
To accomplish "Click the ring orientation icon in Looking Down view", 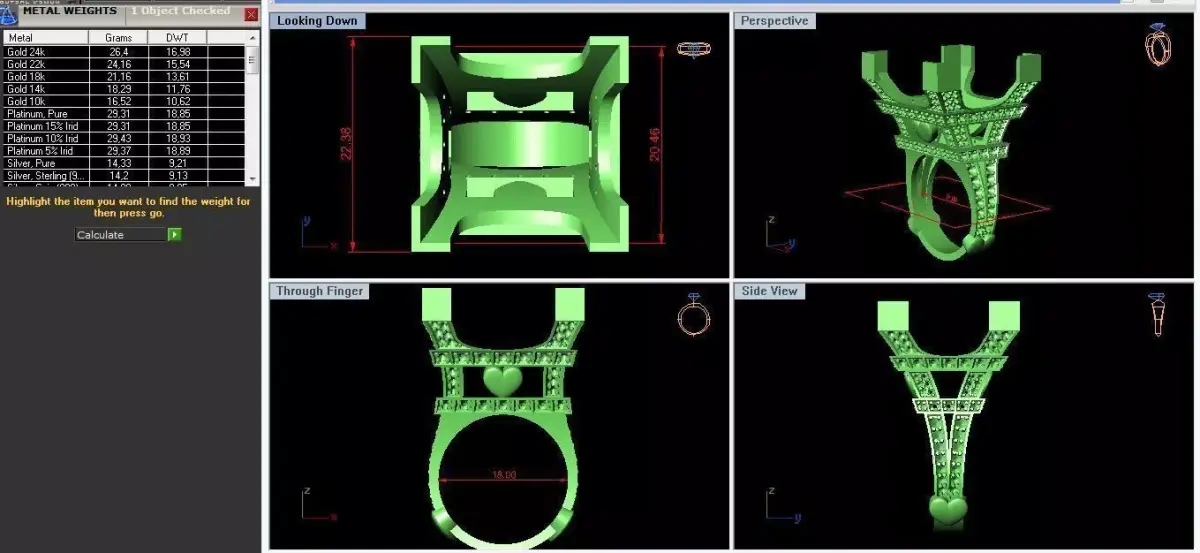I will coord(693,48).
